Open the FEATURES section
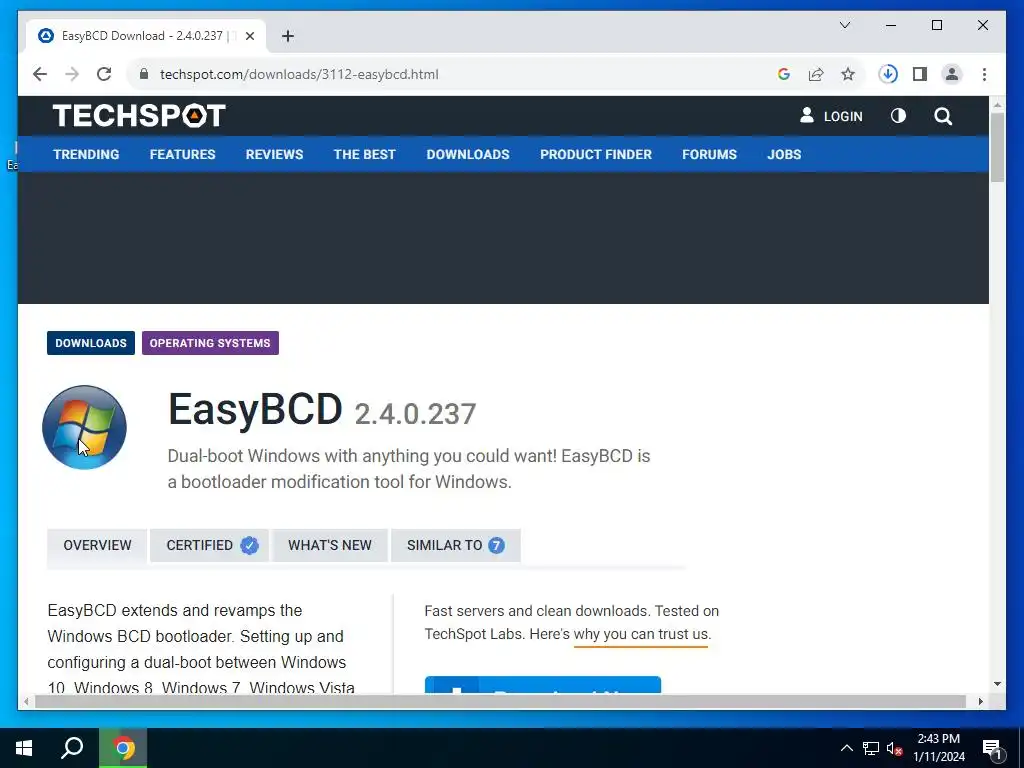The height and width of the screenshot is (768, 1024). (x=182, y=155)
